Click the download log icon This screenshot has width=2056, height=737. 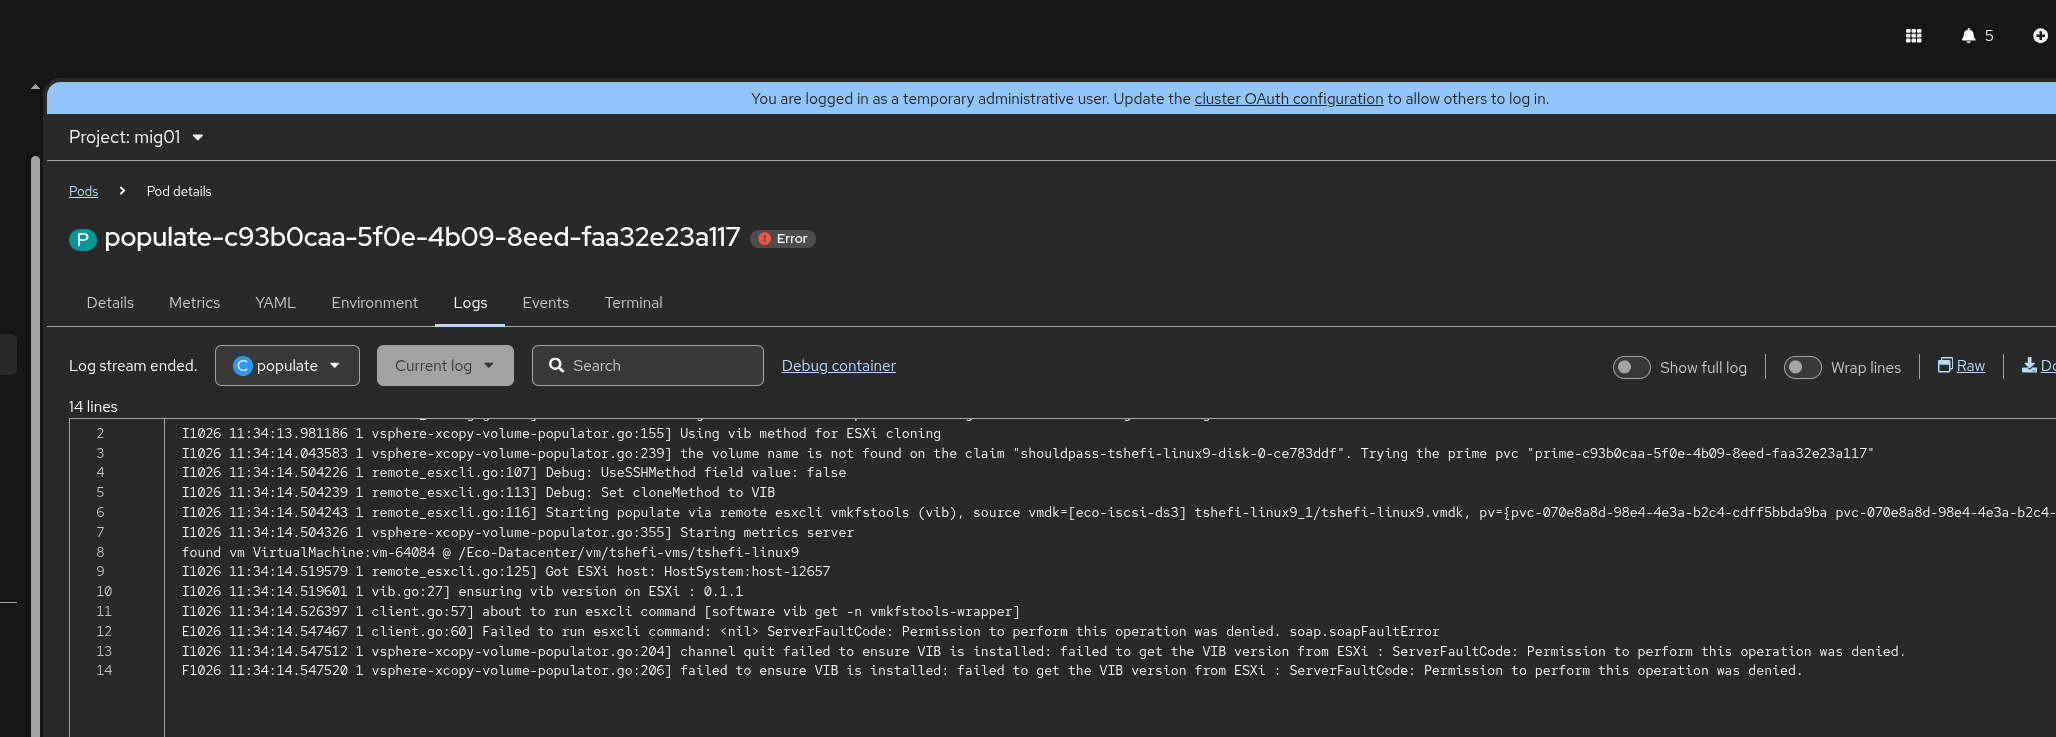pos(2029,365)
